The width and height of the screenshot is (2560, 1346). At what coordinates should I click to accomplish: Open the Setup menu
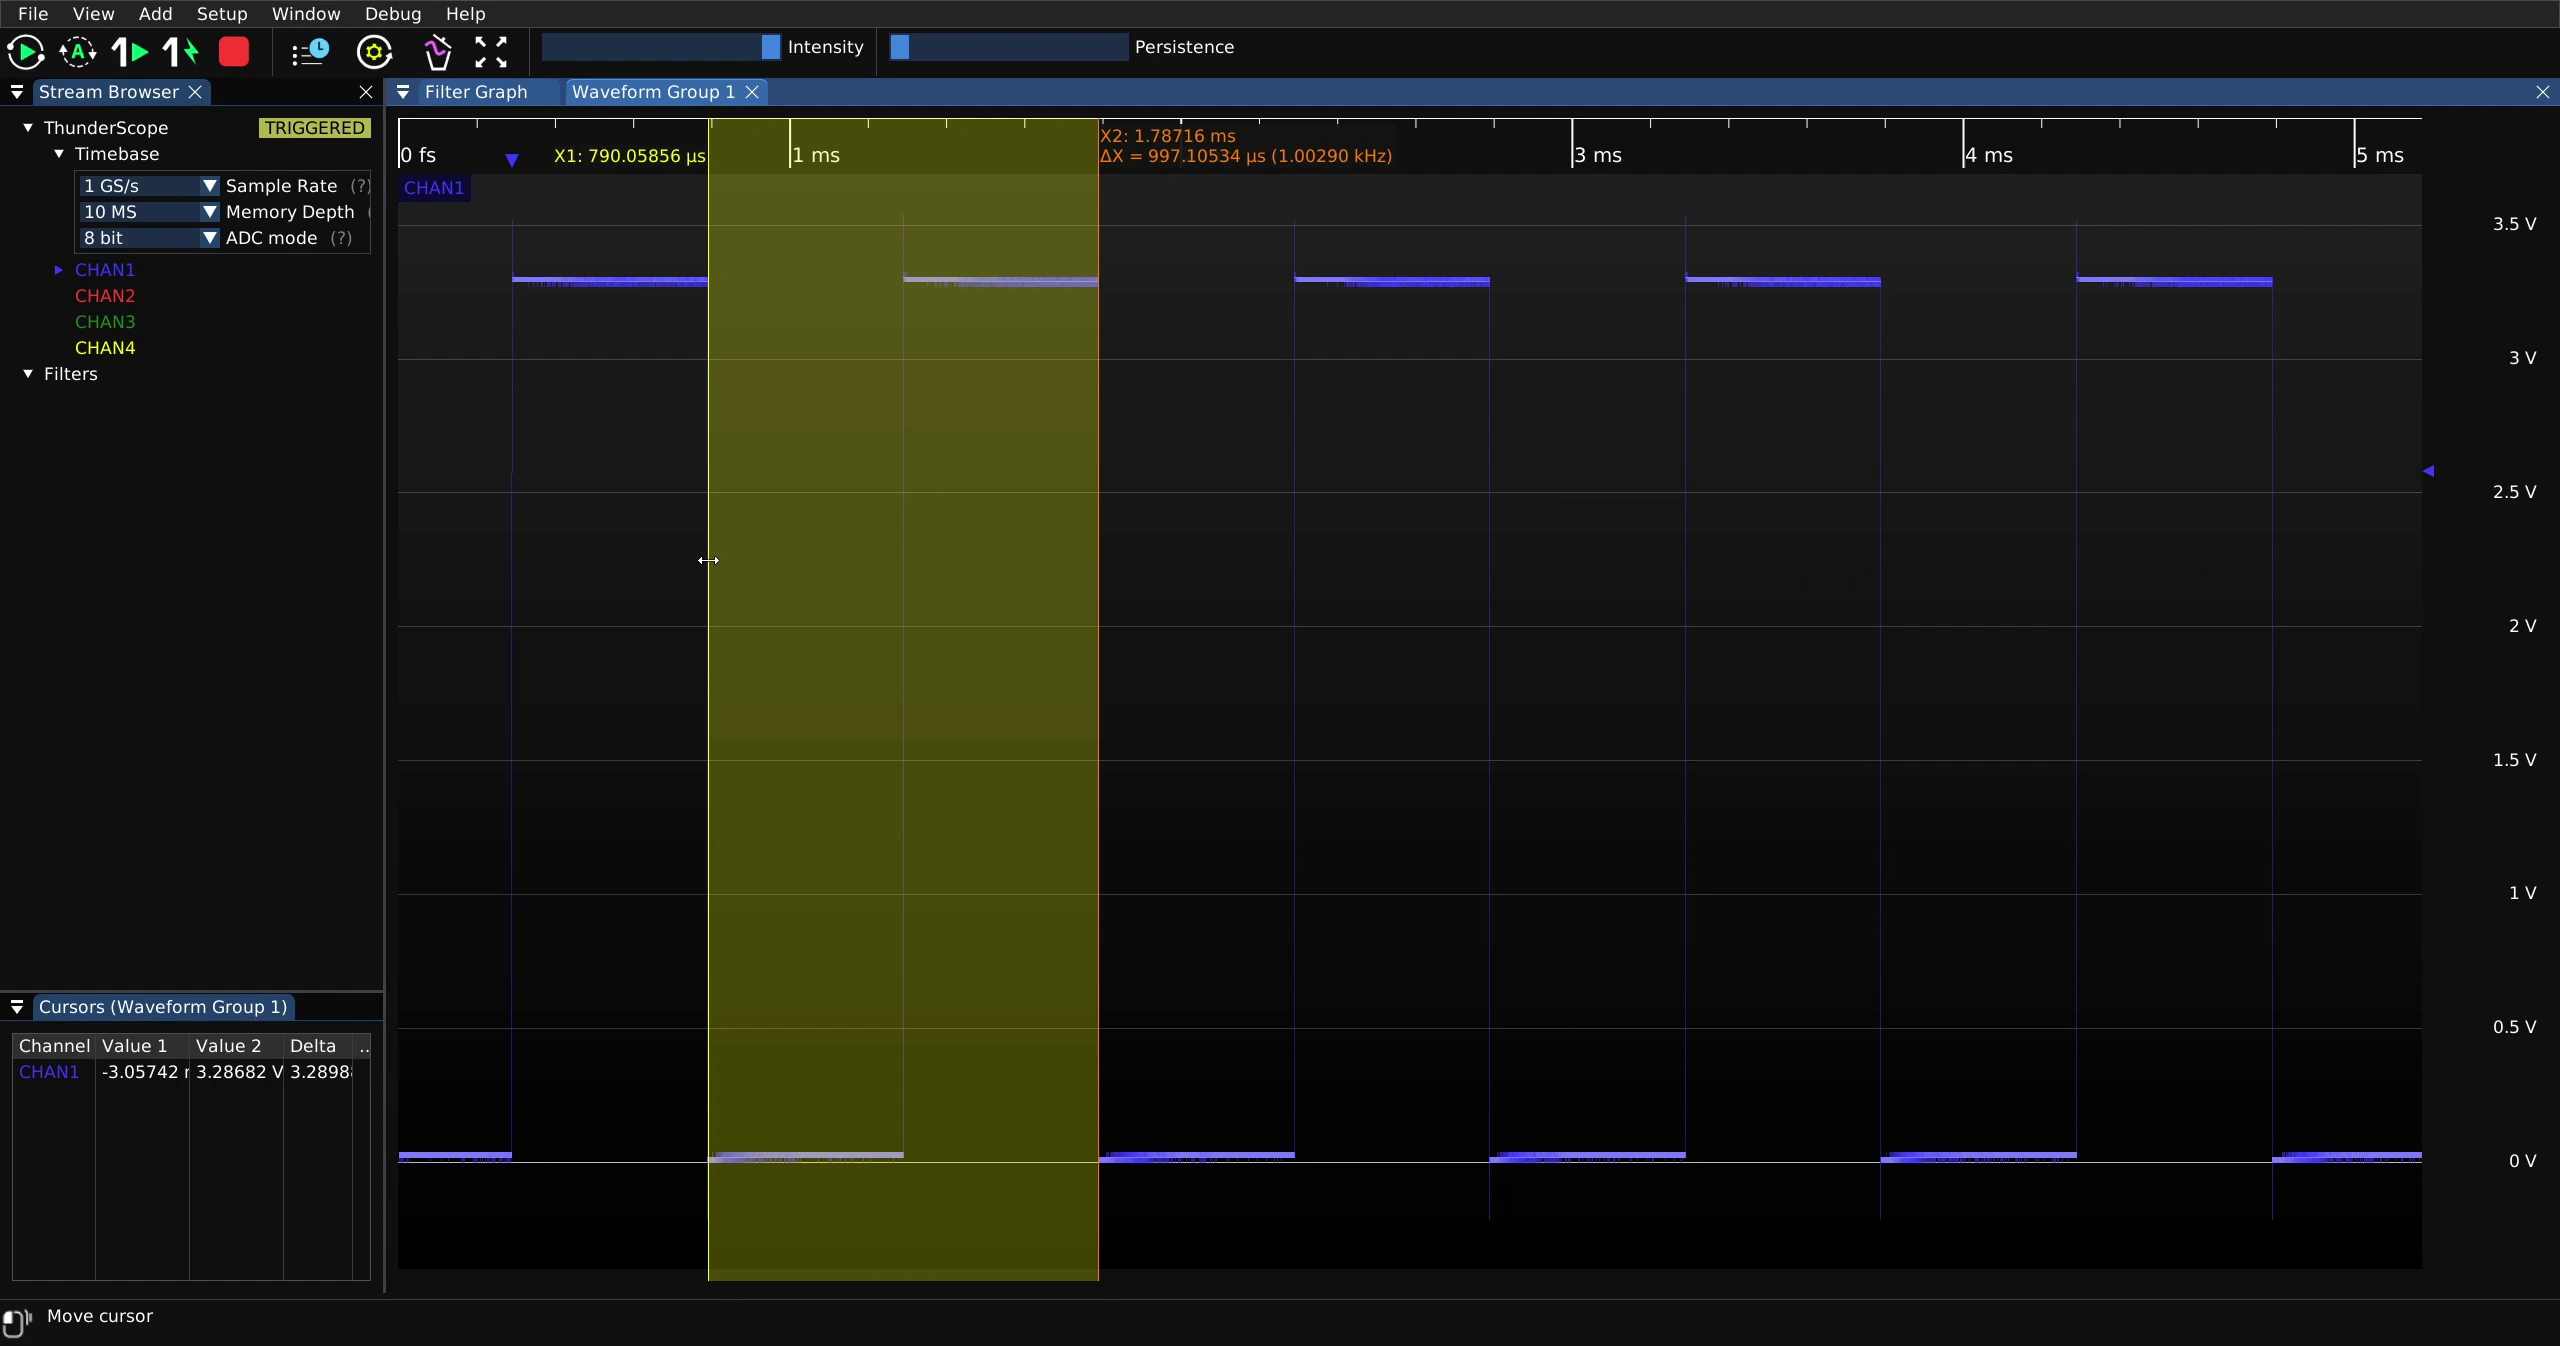click(x=222, y=14)
